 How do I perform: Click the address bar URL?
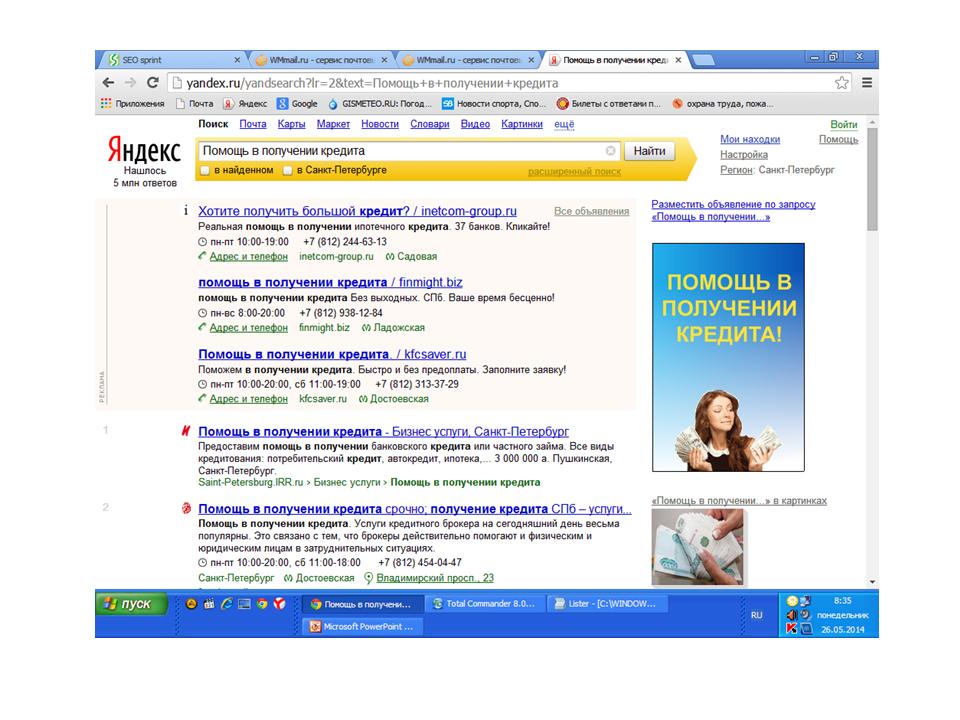pos(372,83)
